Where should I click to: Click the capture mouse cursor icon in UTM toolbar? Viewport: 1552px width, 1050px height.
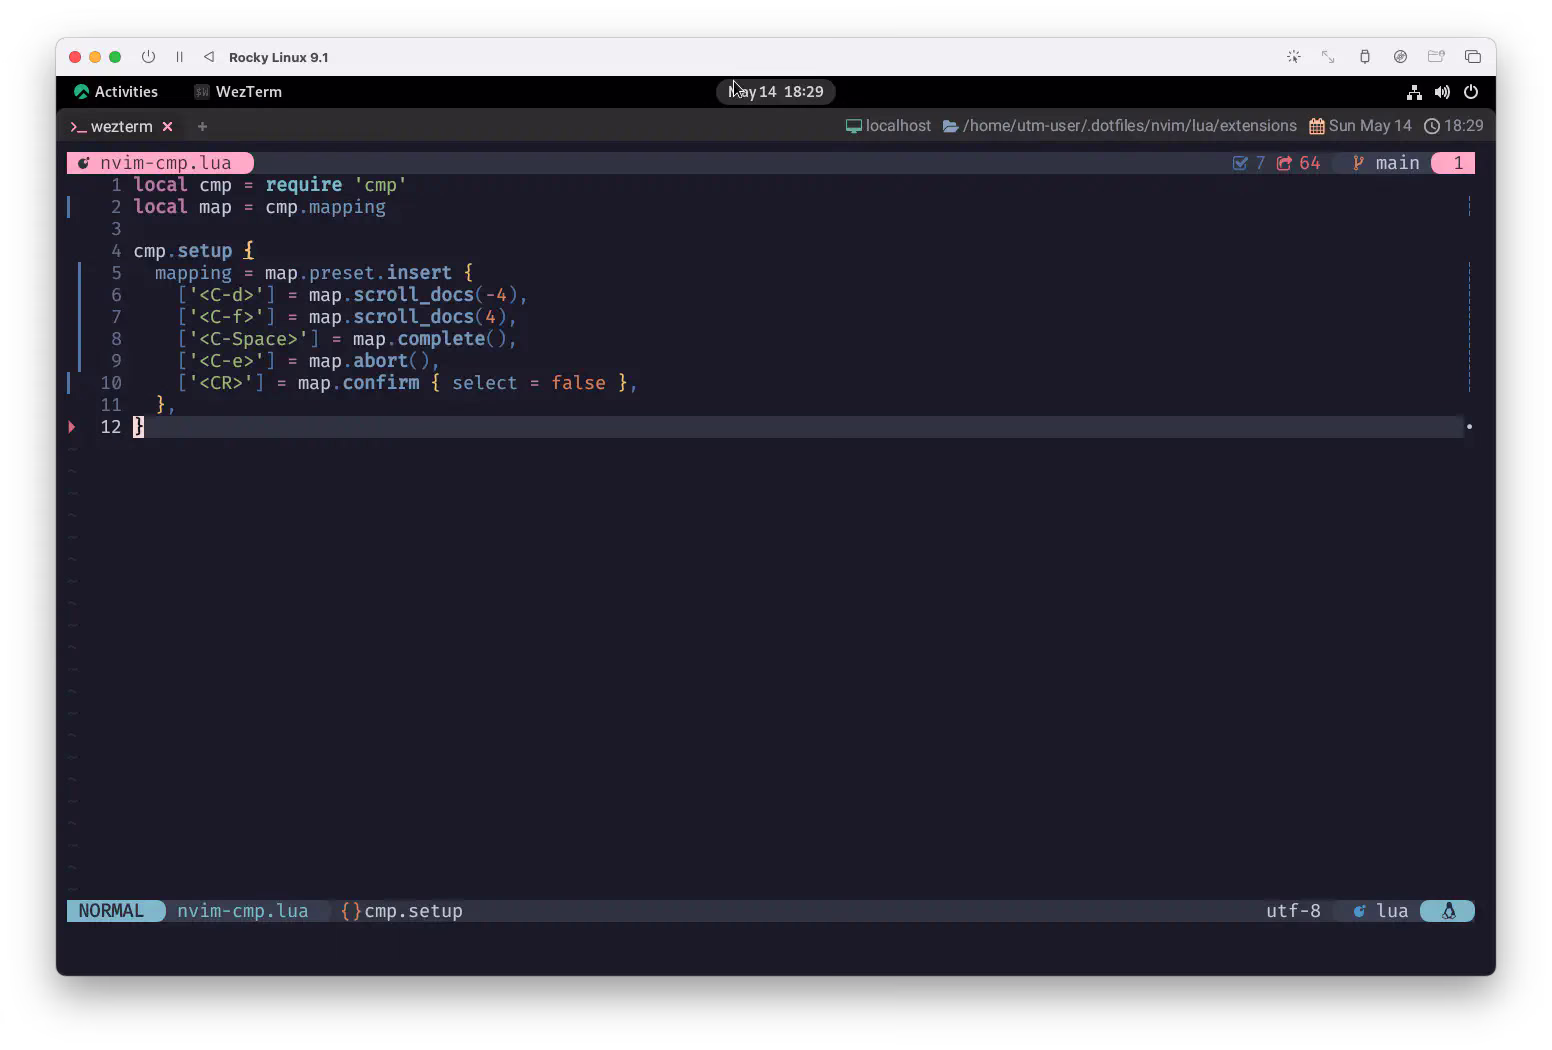(x=1293, y=57)
